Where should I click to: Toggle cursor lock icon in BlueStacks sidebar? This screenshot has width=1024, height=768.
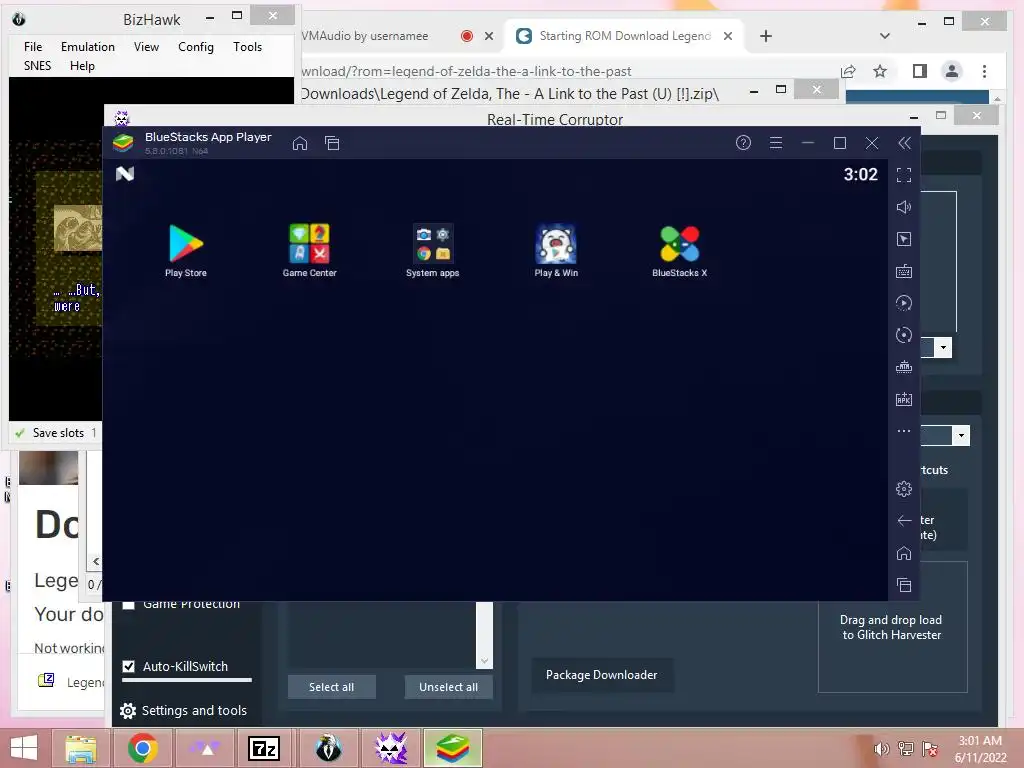point(904,239)
